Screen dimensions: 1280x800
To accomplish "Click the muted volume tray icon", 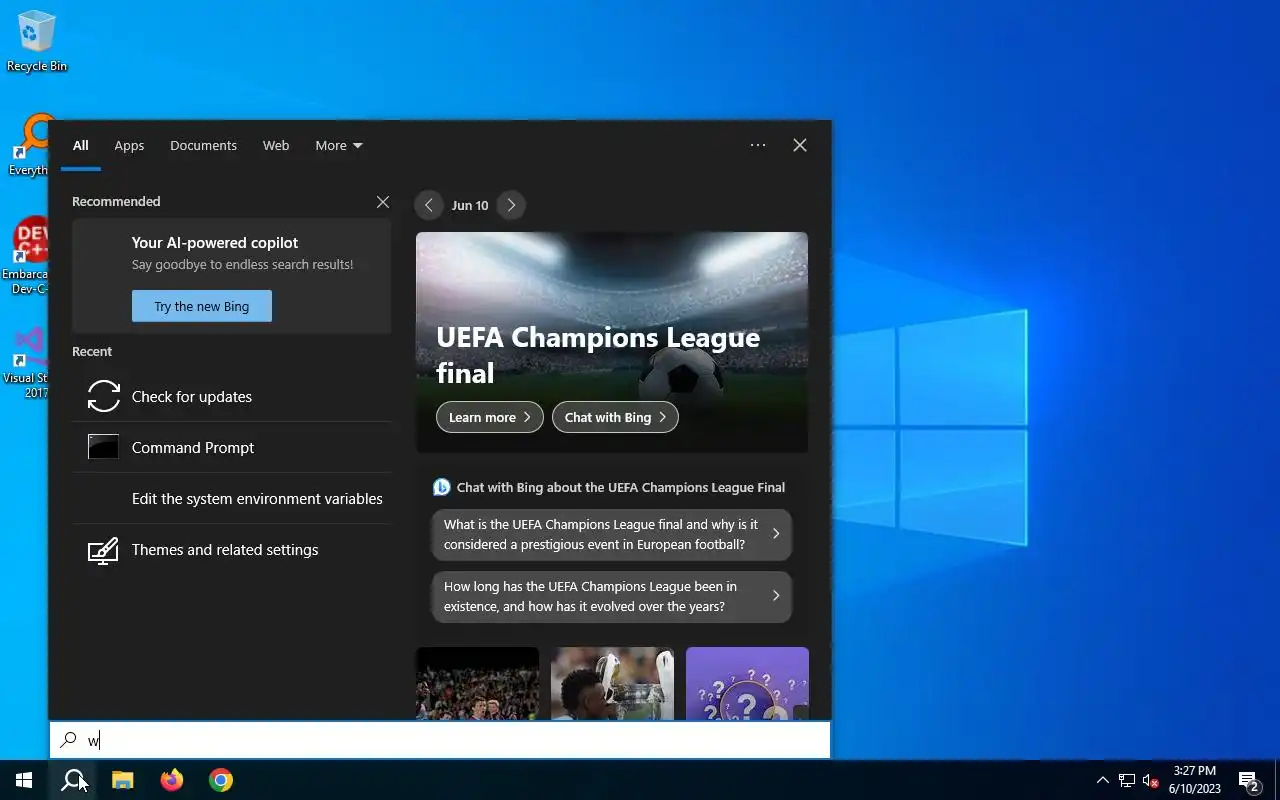I will pyautogui.click(x=1151, y=780).
